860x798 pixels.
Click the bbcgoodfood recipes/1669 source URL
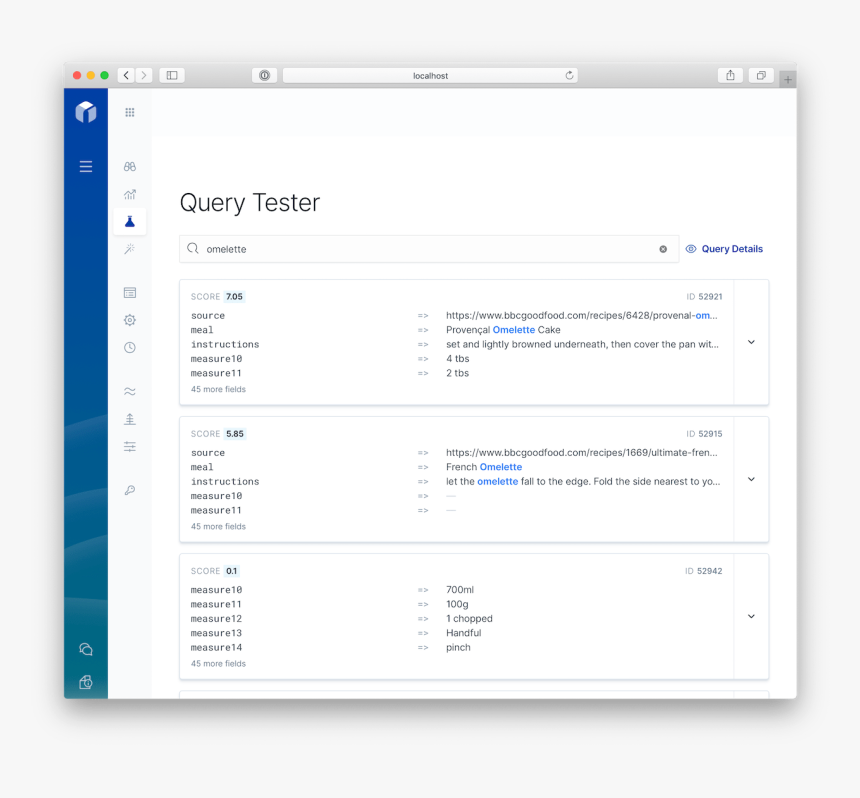[581, 452]
